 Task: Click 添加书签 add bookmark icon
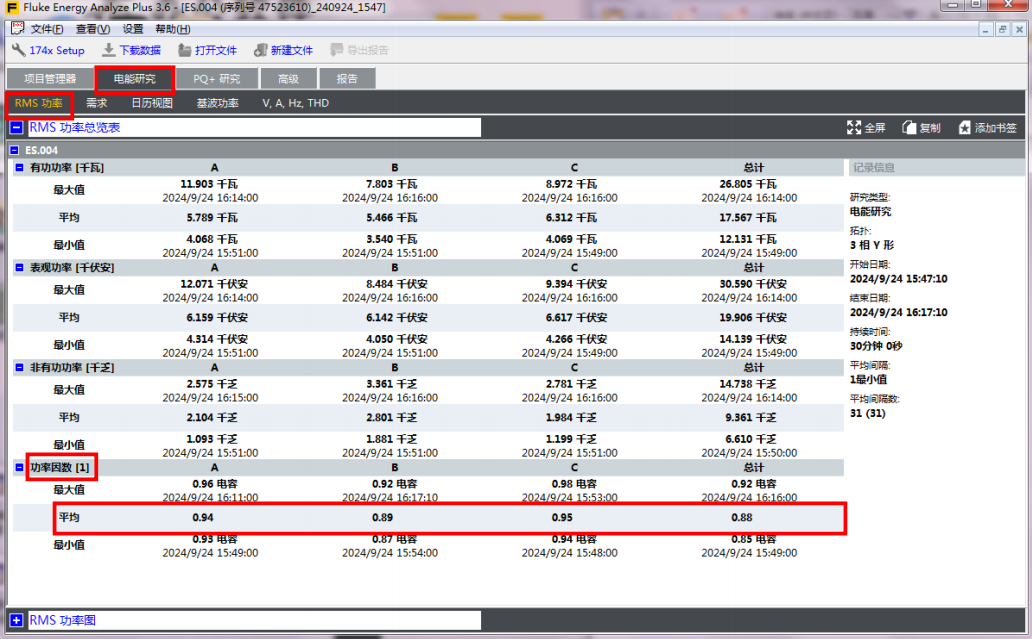pos(965,128)
